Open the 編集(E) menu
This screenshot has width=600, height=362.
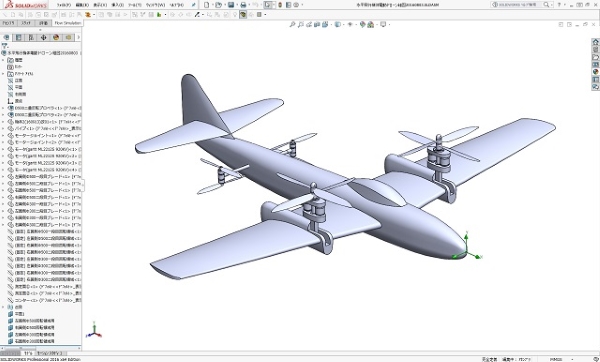point(82,5)
